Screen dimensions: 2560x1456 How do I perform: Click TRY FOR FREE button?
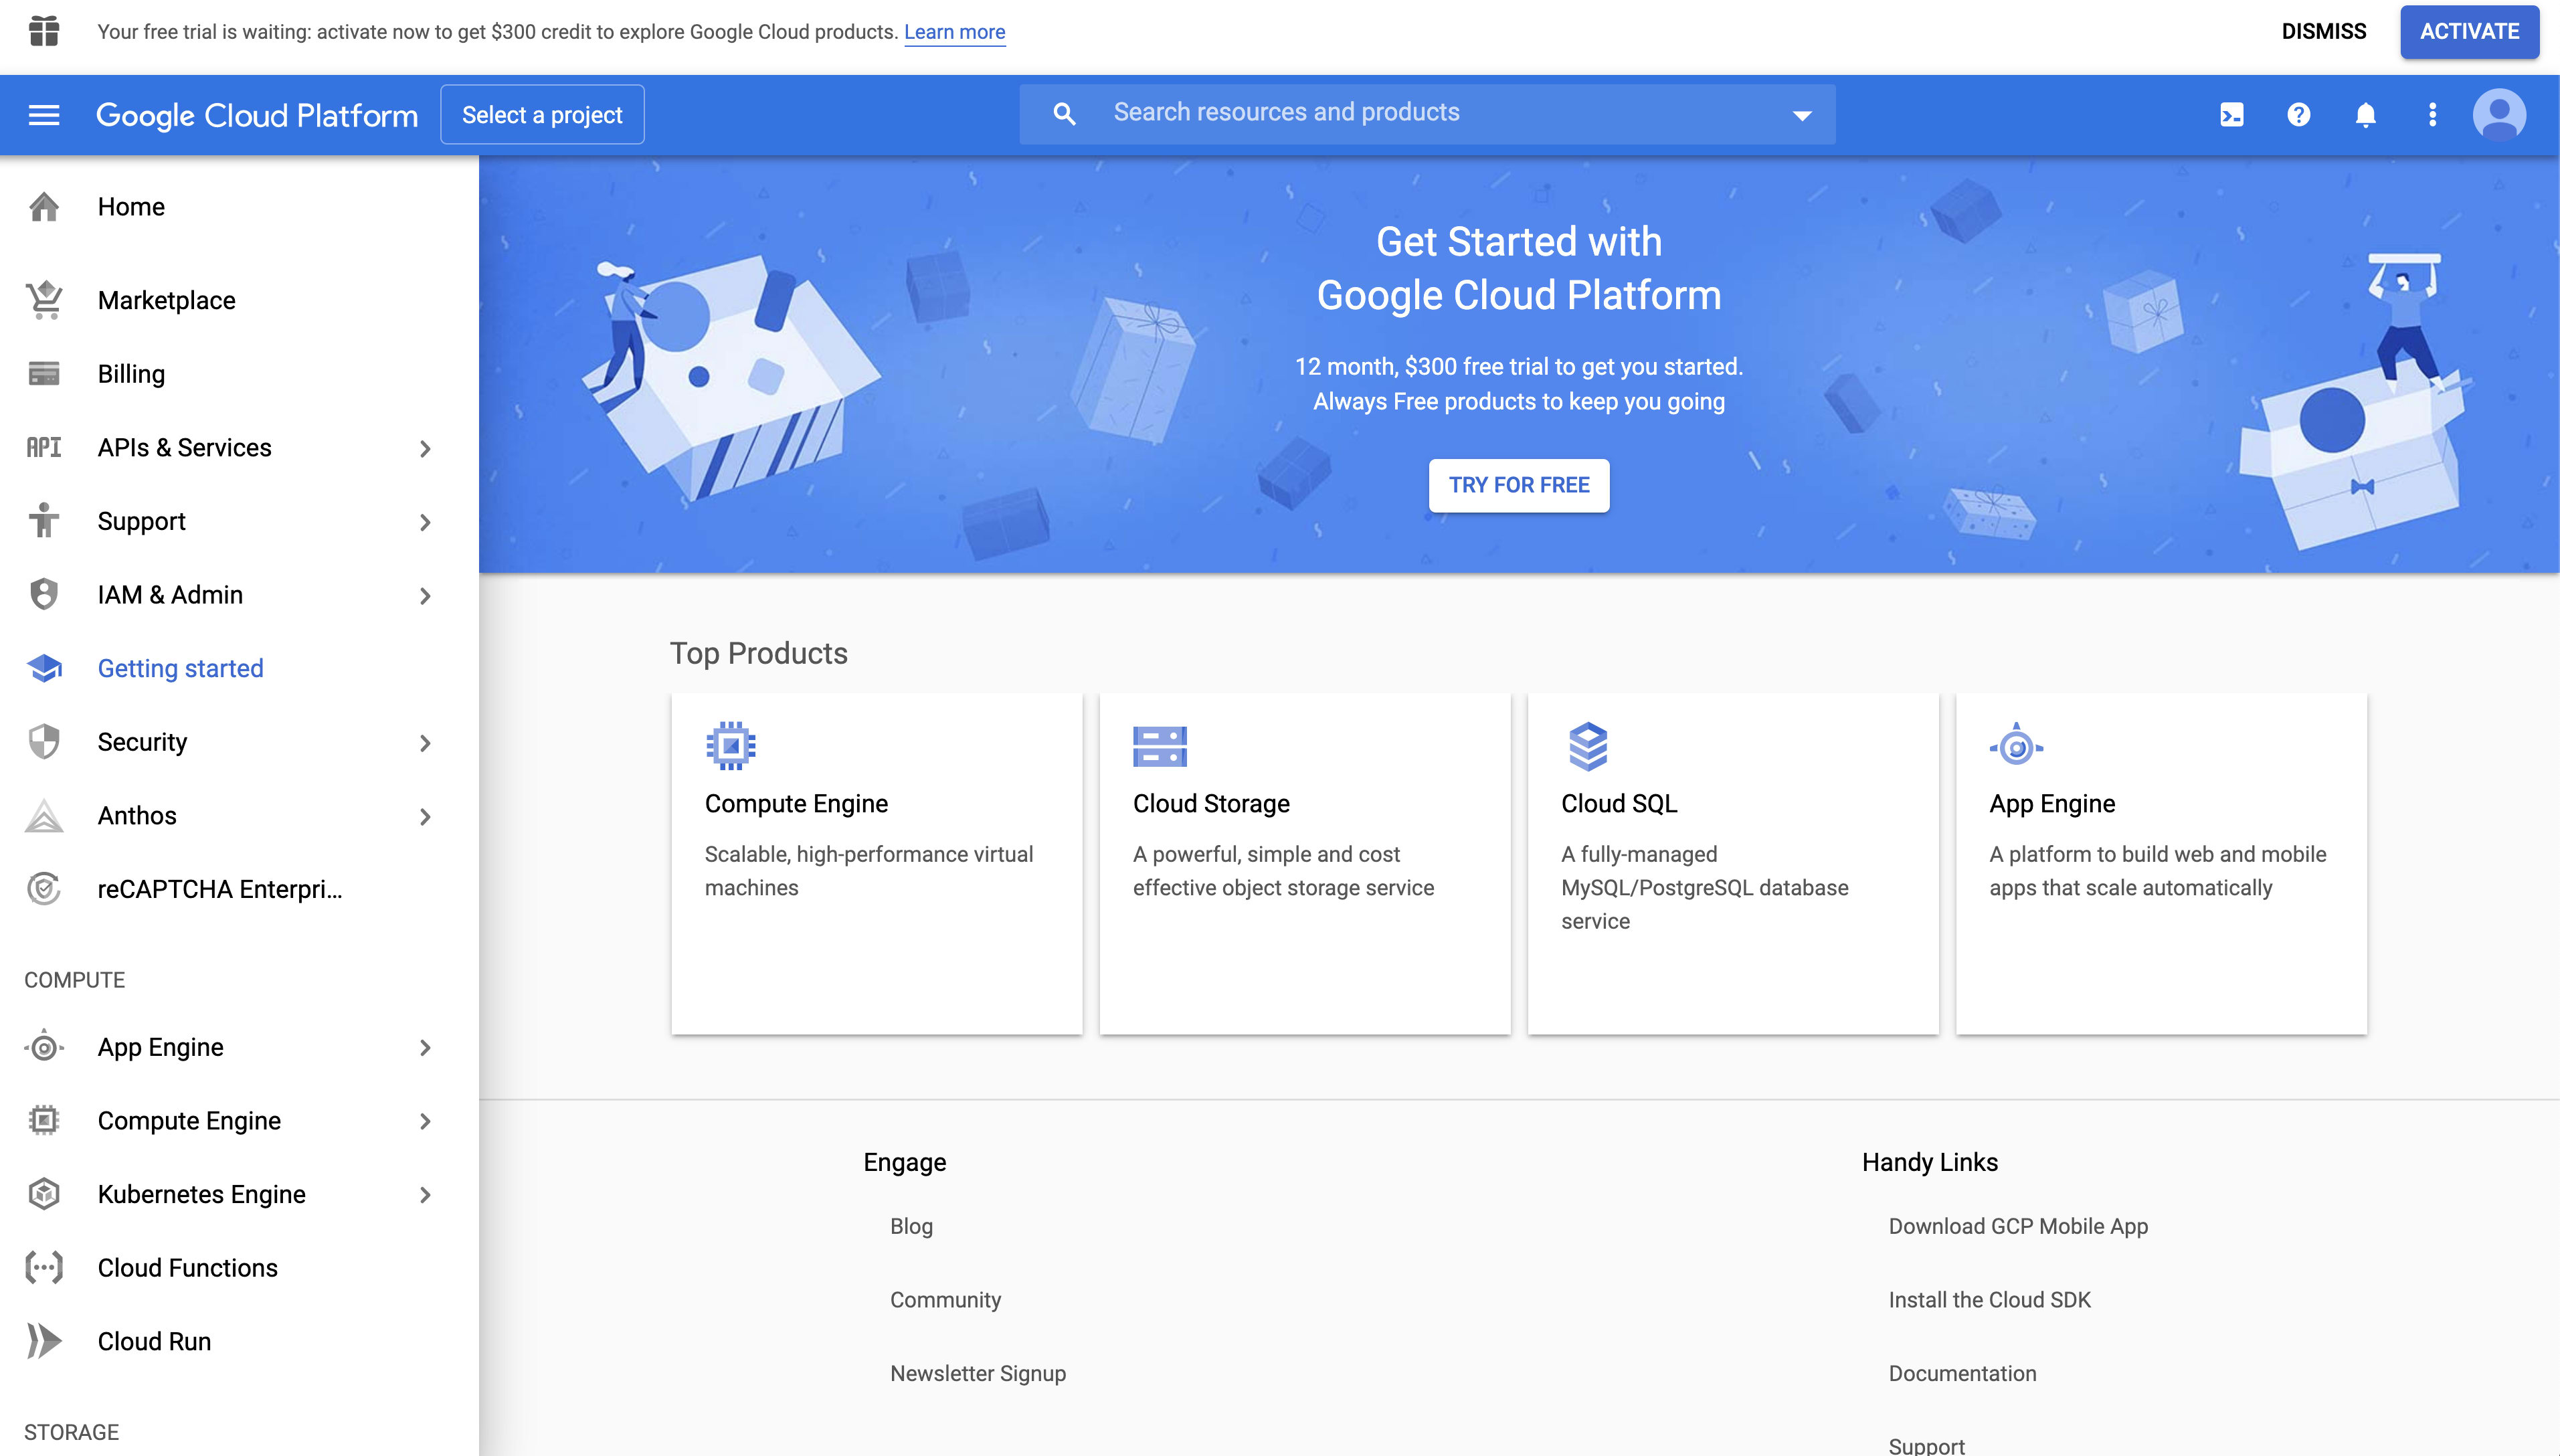point(1519,485)
